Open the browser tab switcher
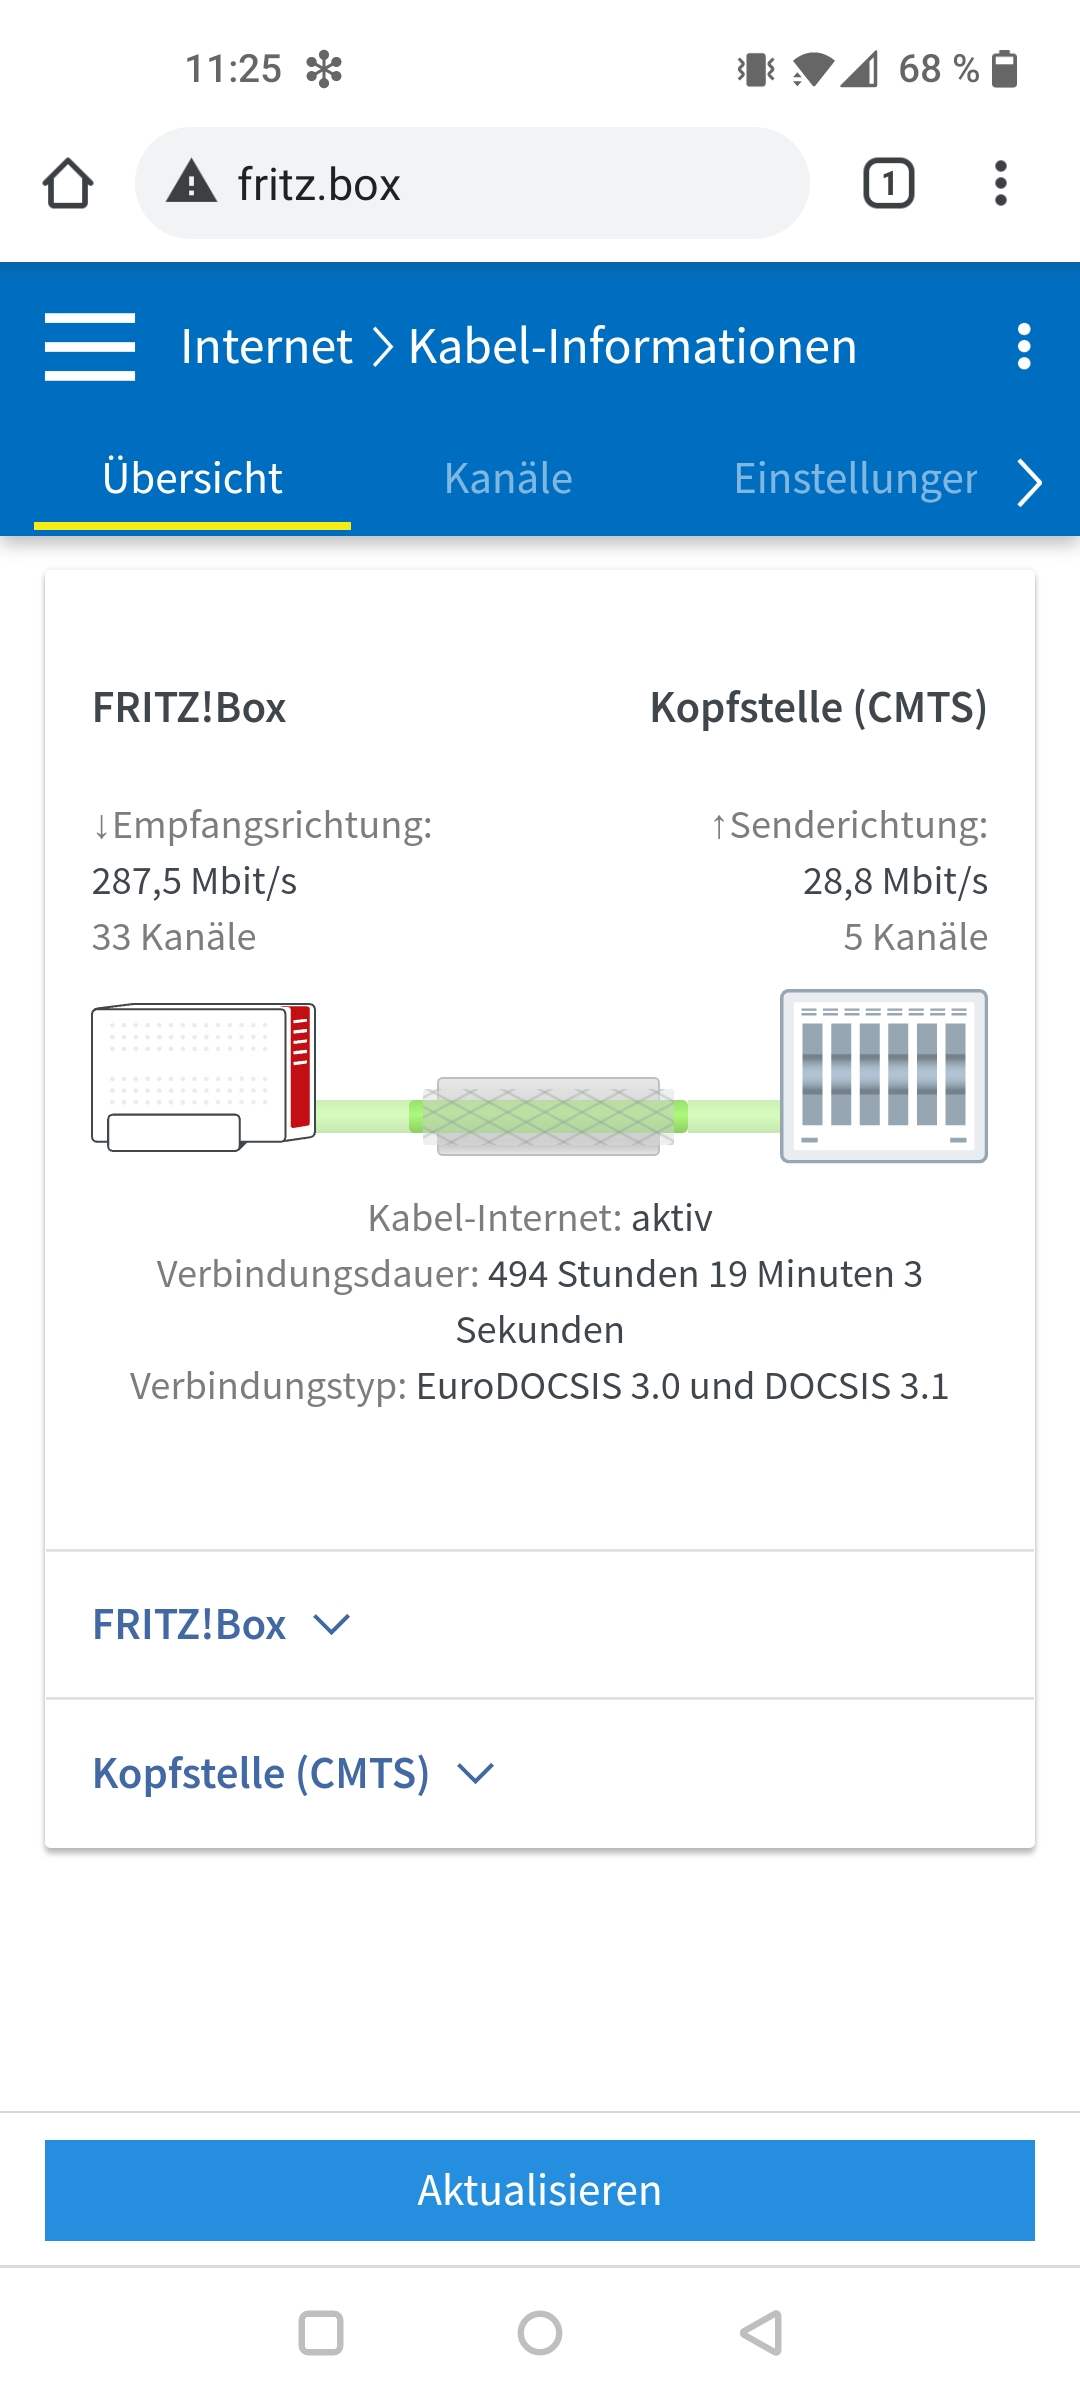The height and width of the screenshot is (2400, 1080). coord(888,184)
